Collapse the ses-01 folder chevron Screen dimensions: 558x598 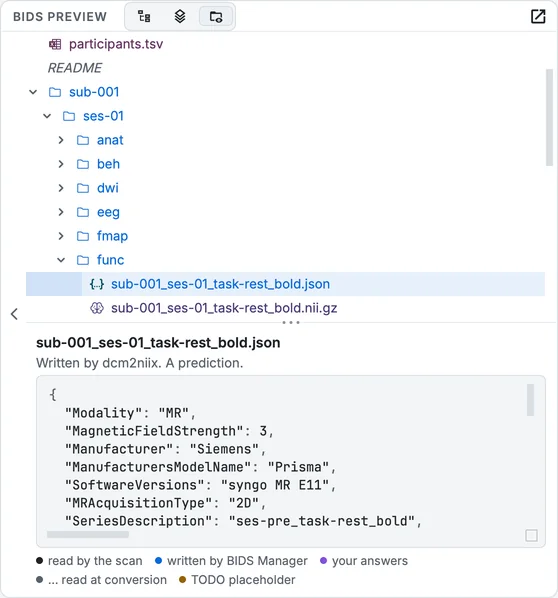[47, 116]
